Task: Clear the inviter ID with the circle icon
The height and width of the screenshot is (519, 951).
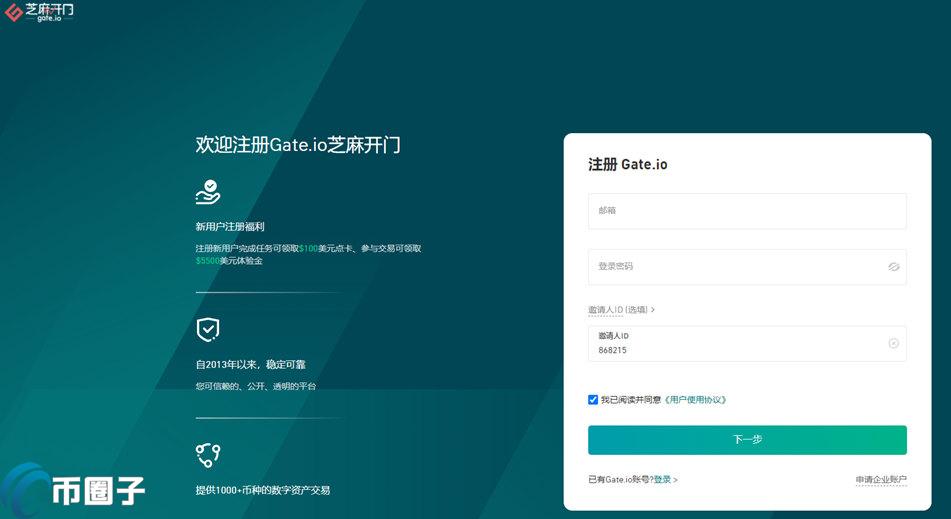Action: tap(893, 343)
